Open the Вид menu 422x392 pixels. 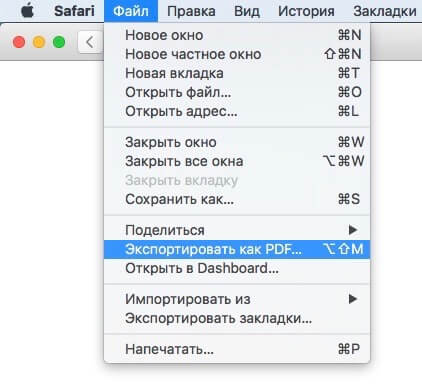(x=247, y=11)
